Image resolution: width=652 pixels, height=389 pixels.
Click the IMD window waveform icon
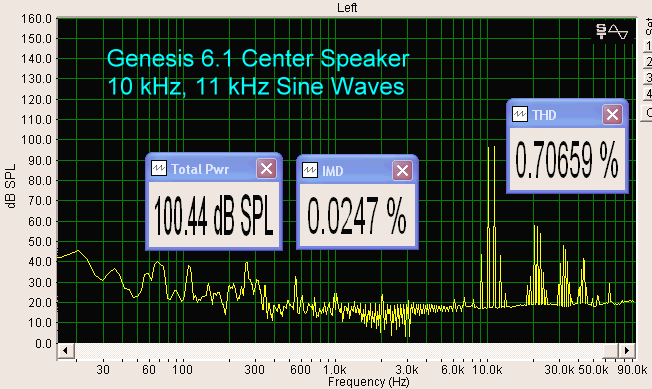[x=310, y=170]
